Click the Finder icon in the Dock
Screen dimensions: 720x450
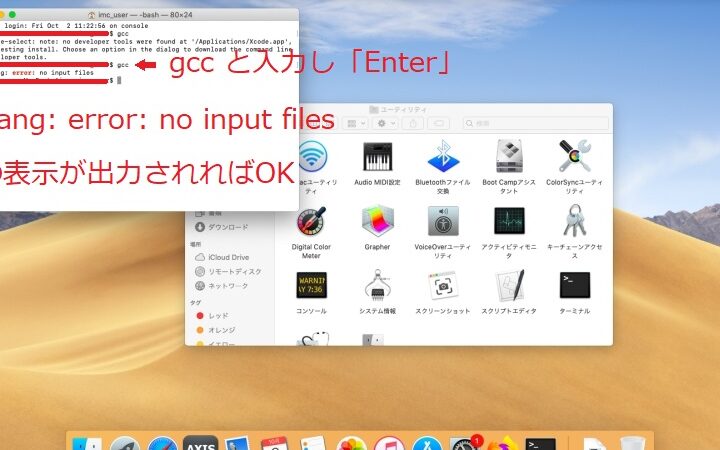click(87, 444)
